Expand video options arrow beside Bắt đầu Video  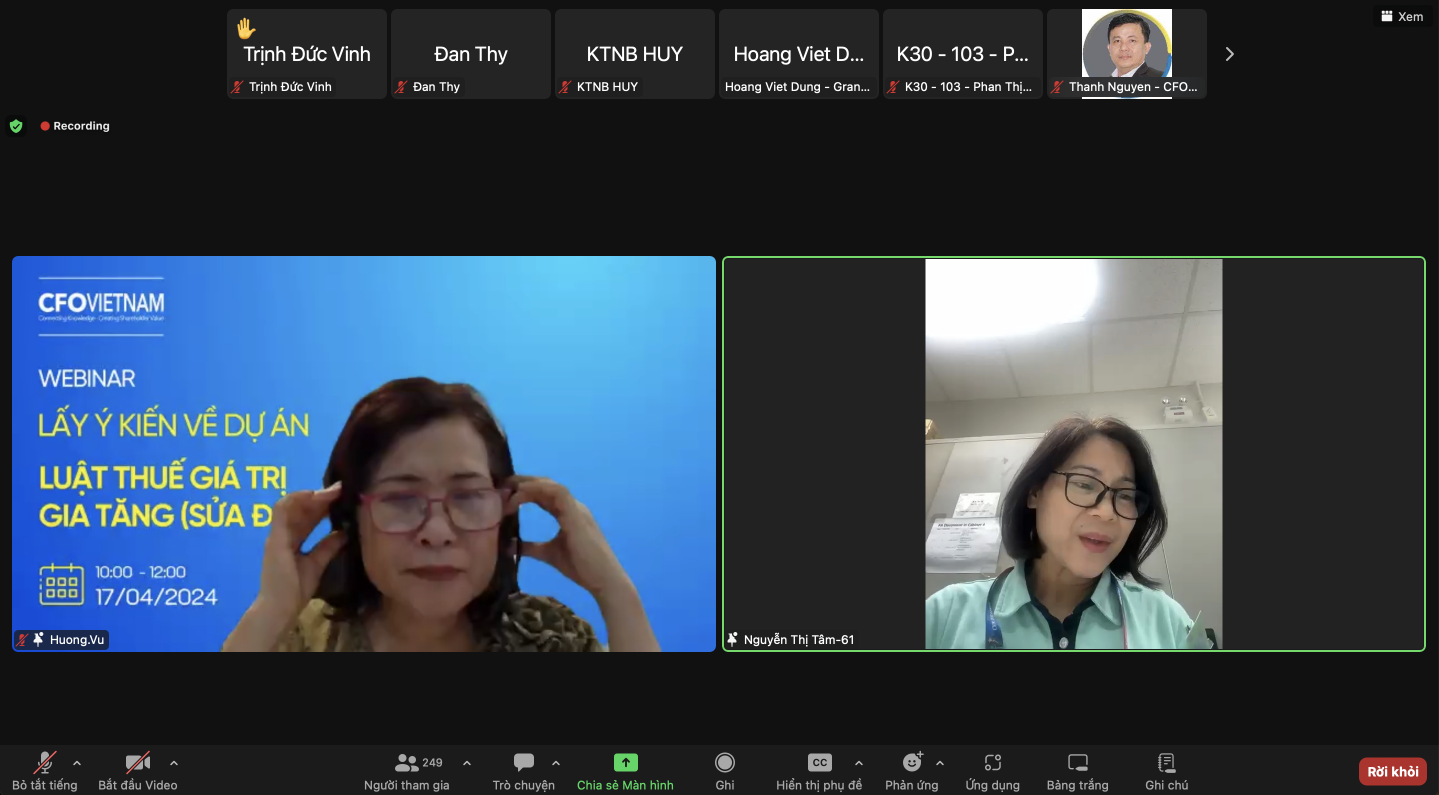(x=174, y=763)
